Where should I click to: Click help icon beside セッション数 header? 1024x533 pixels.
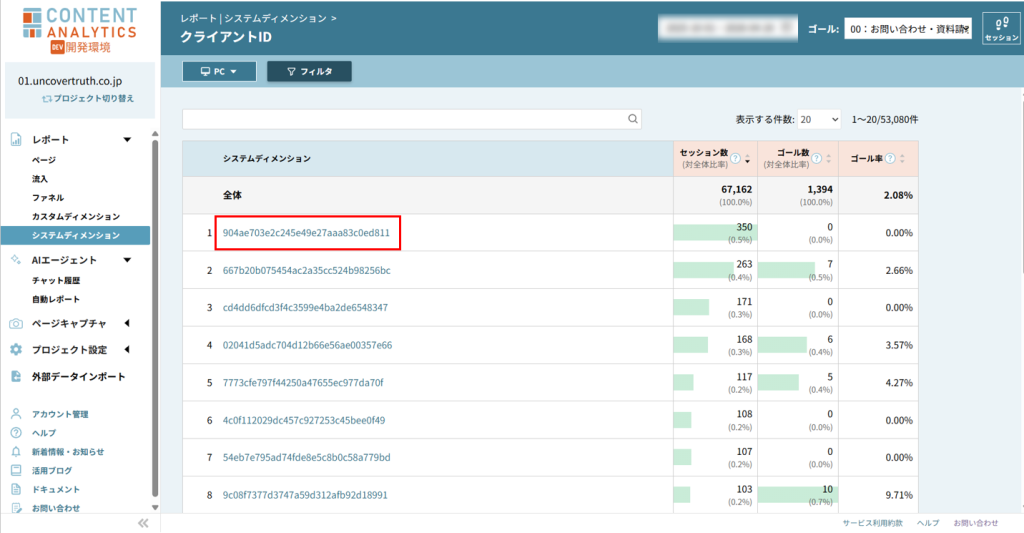pos(735,158)
